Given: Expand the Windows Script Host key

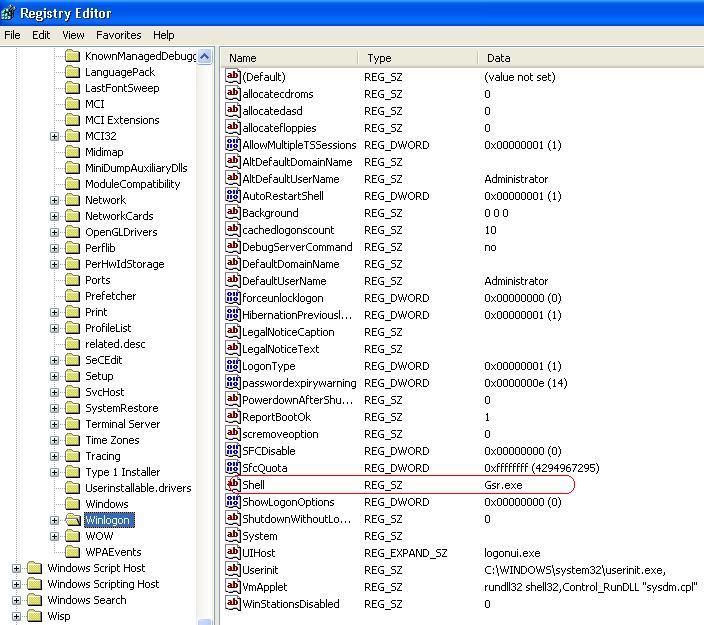Looking at the screenshot, I should tap(16, 568).
